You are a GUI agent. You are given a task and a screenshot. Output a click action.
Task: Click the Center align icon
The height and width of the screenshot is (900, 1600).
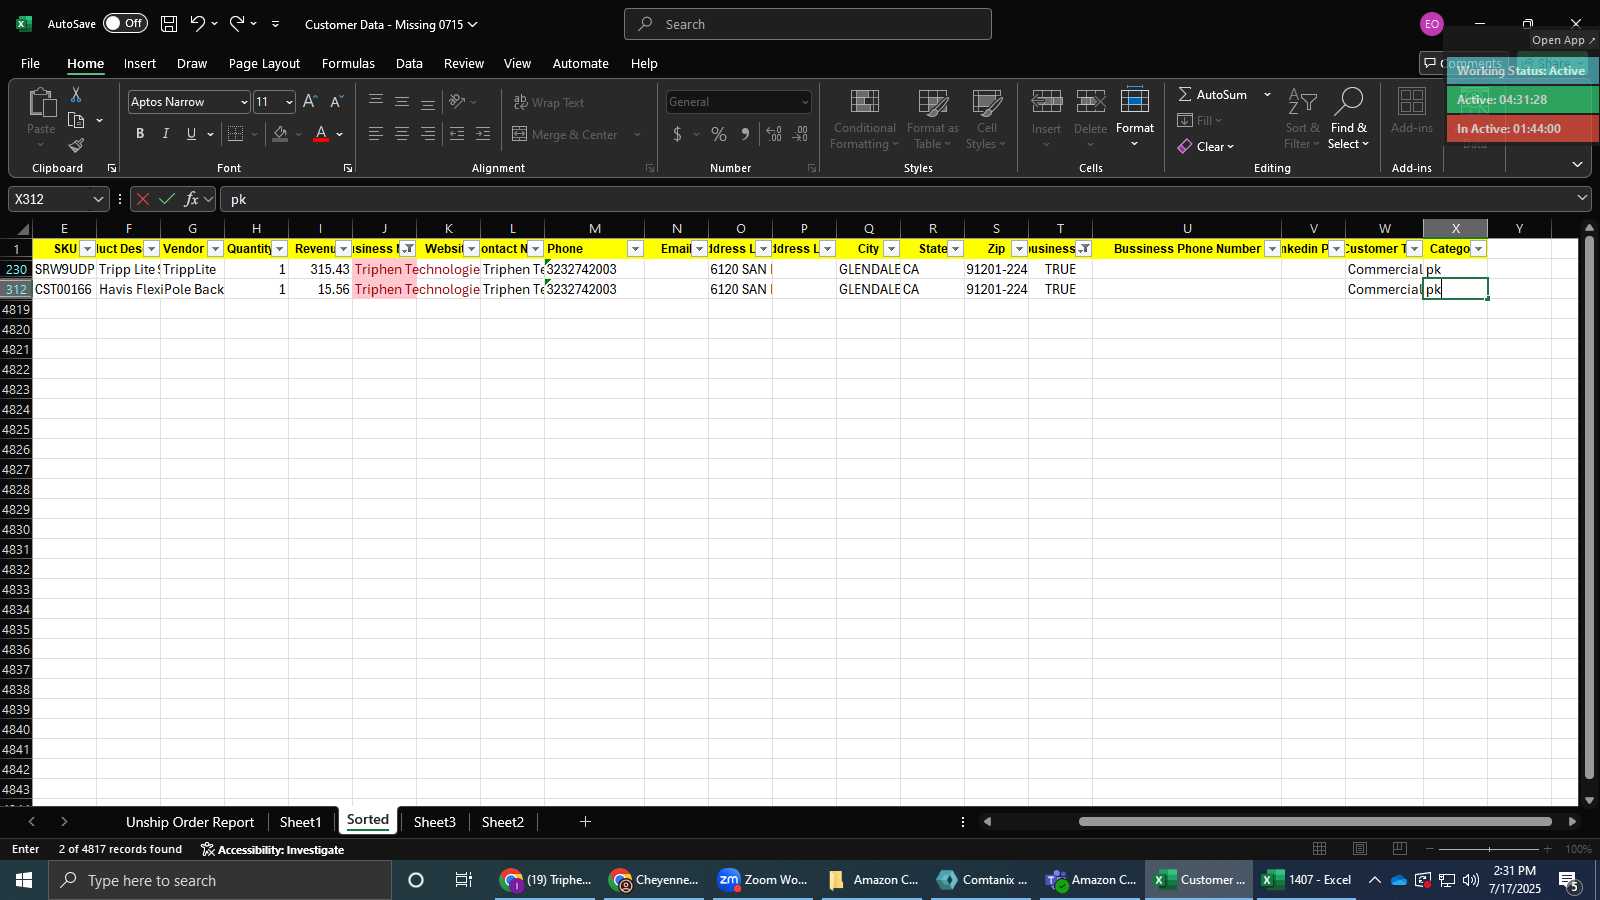tap(402, 134)
